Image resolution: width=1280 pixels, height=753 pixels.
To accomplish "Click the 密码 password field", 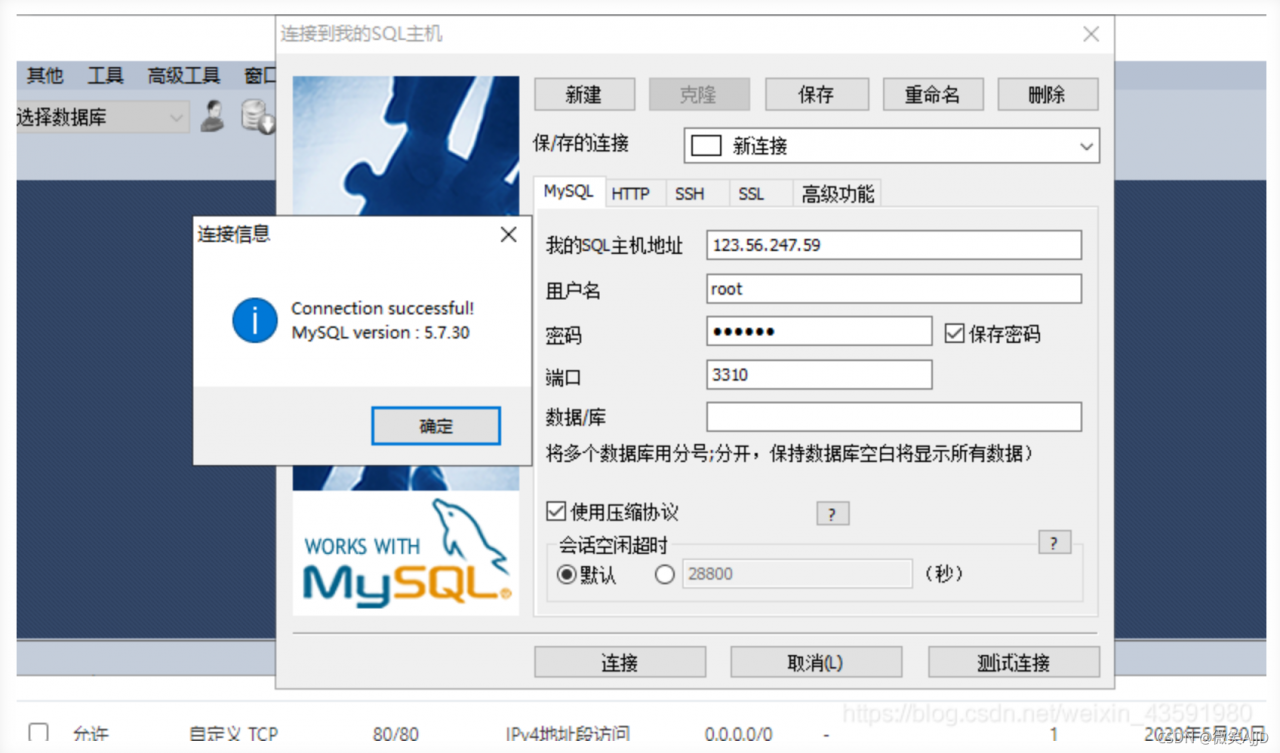I will [819, 332].
